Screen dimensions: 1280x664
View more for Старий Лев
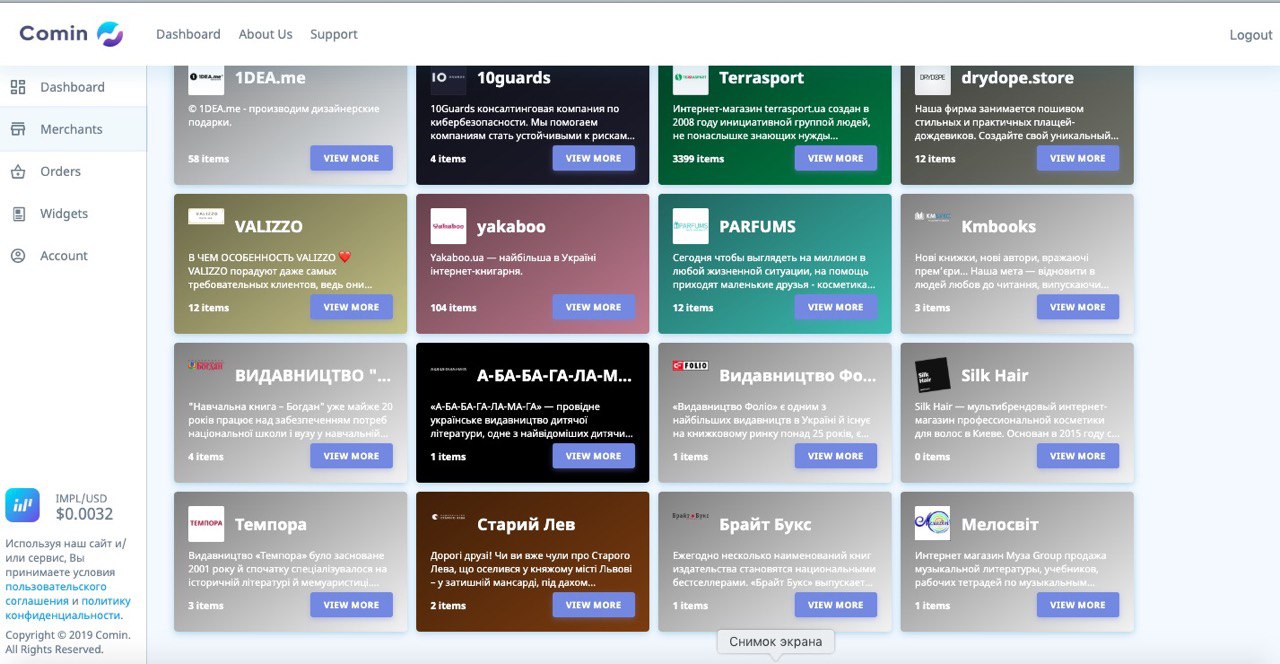coord(593,605)
